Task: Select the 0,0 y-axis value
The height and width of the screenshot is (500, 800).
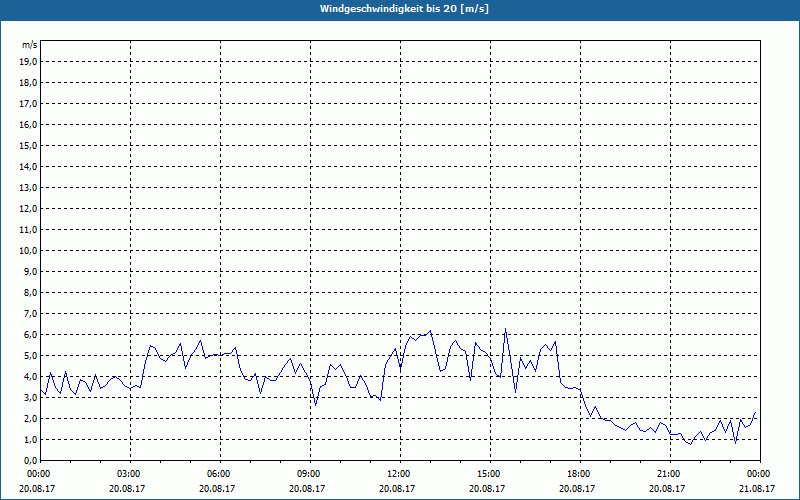Action: 30,460
